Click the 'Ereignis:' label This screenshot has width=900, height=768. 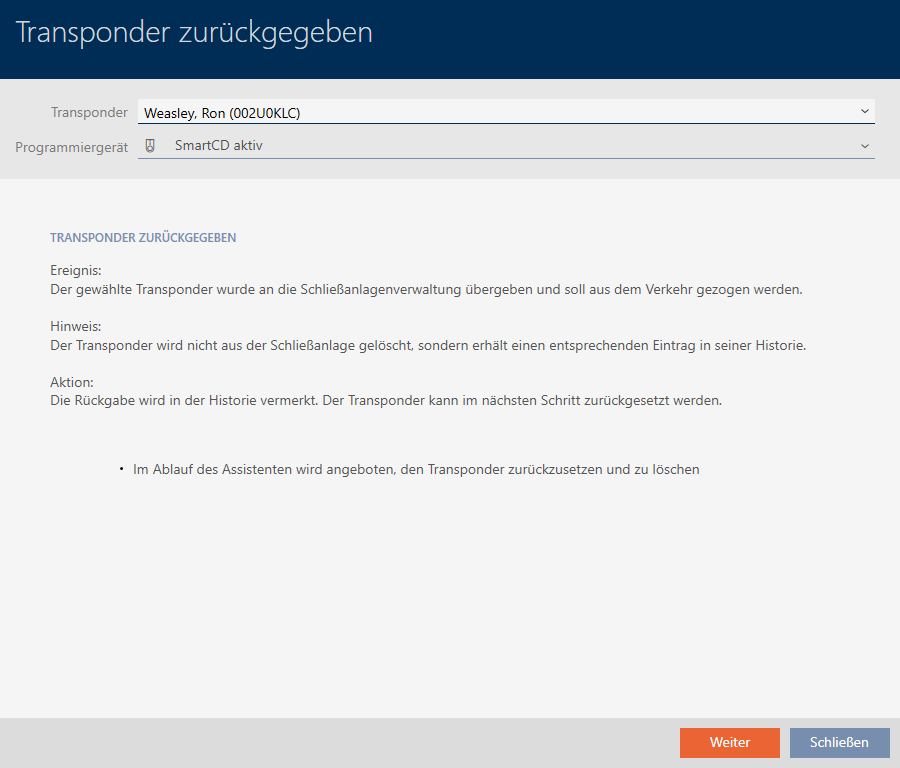(x=76, y=271)
